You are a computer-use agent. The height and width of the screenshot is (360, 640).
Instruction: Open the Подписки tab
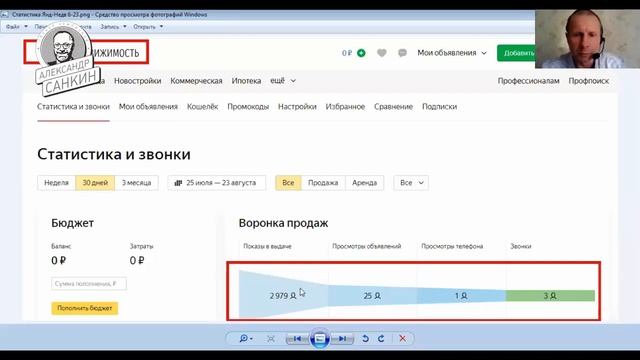[x=440, y=107]
